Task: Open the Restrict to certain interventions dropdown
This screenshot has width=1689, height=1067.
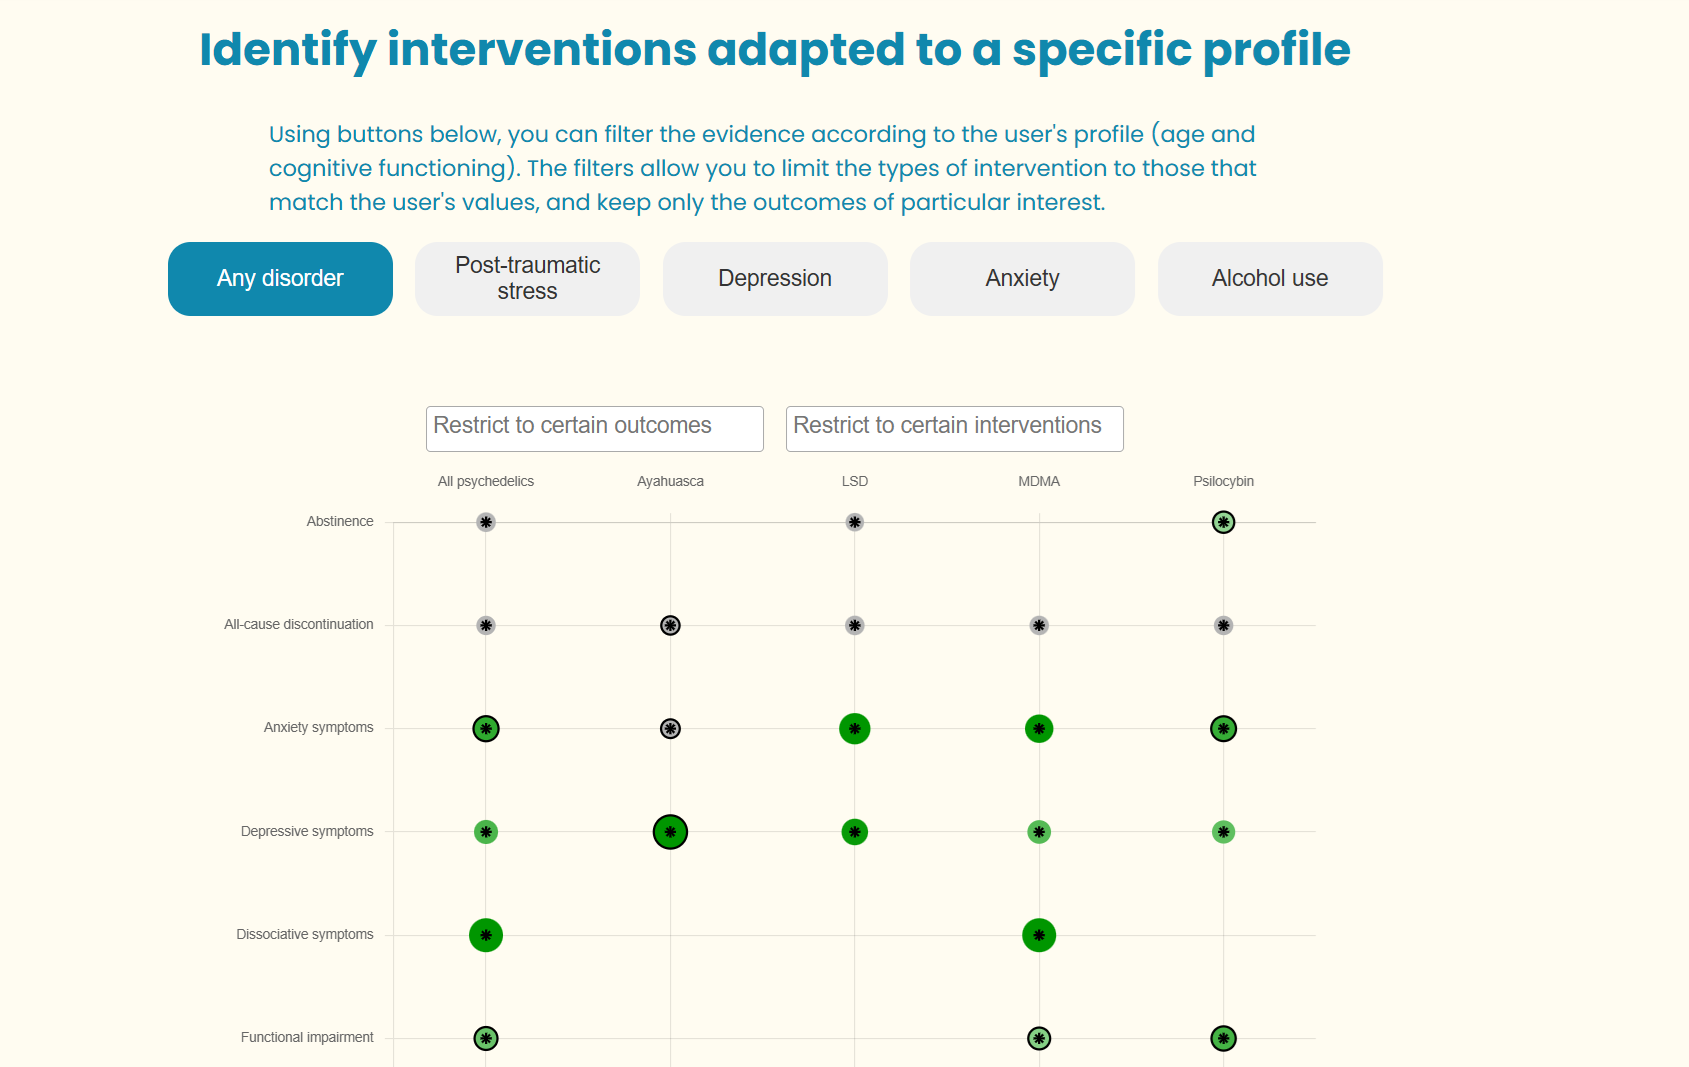Action: pos(955,428)
